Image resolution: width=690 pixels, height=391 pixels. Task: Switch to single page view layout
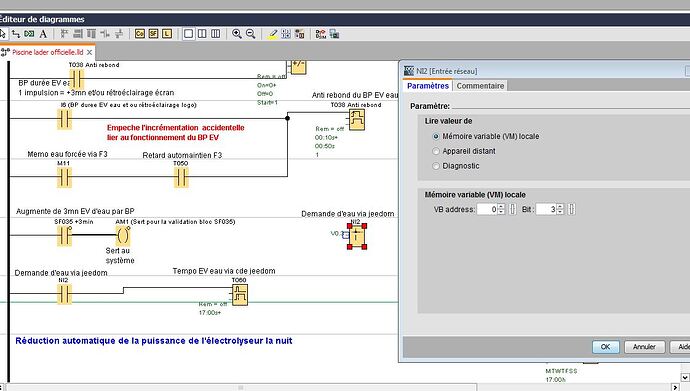(188, 34)
